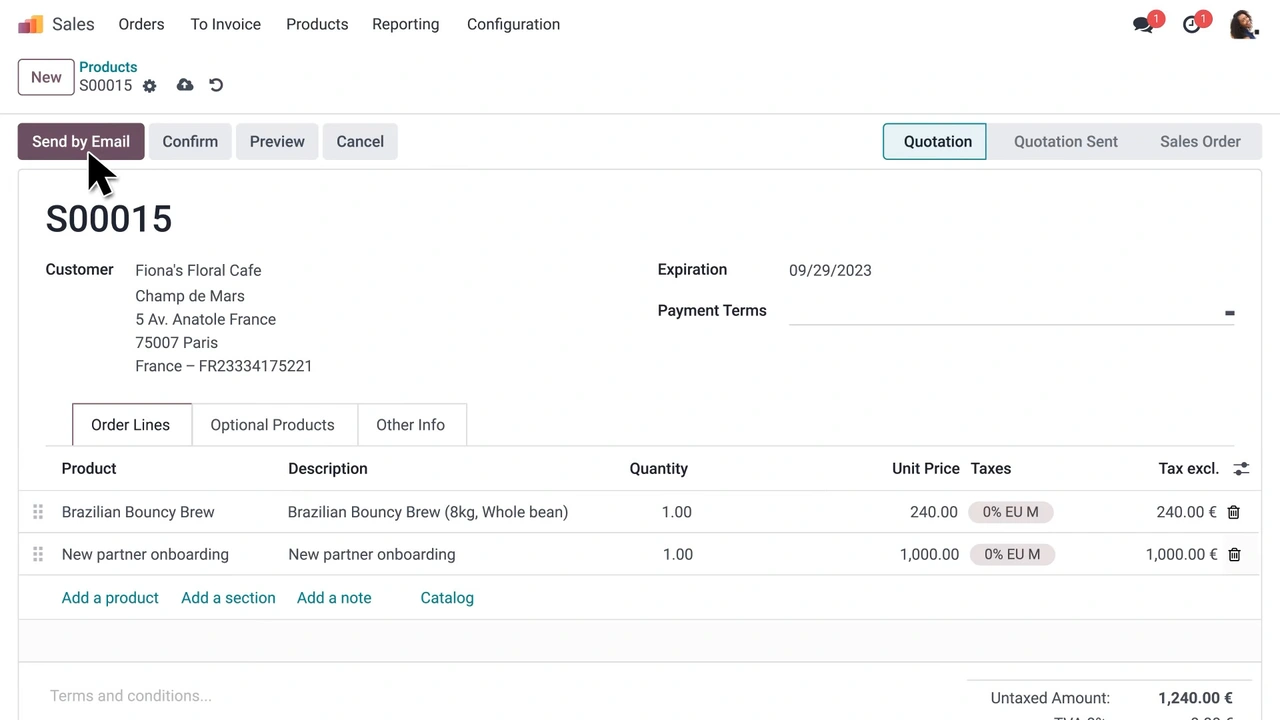
Task: Click the 0% EU M tax tag on New partner onboarding
Action: [1012, 554]
